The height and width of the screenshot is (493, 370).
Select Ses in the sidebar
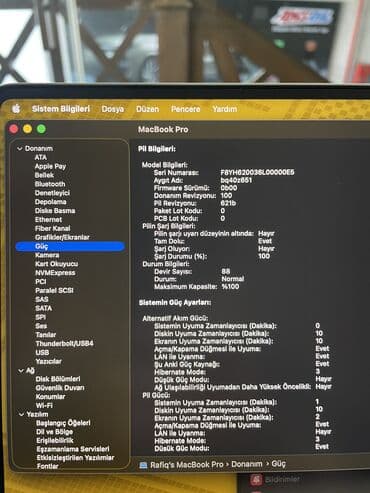(41, 326)
